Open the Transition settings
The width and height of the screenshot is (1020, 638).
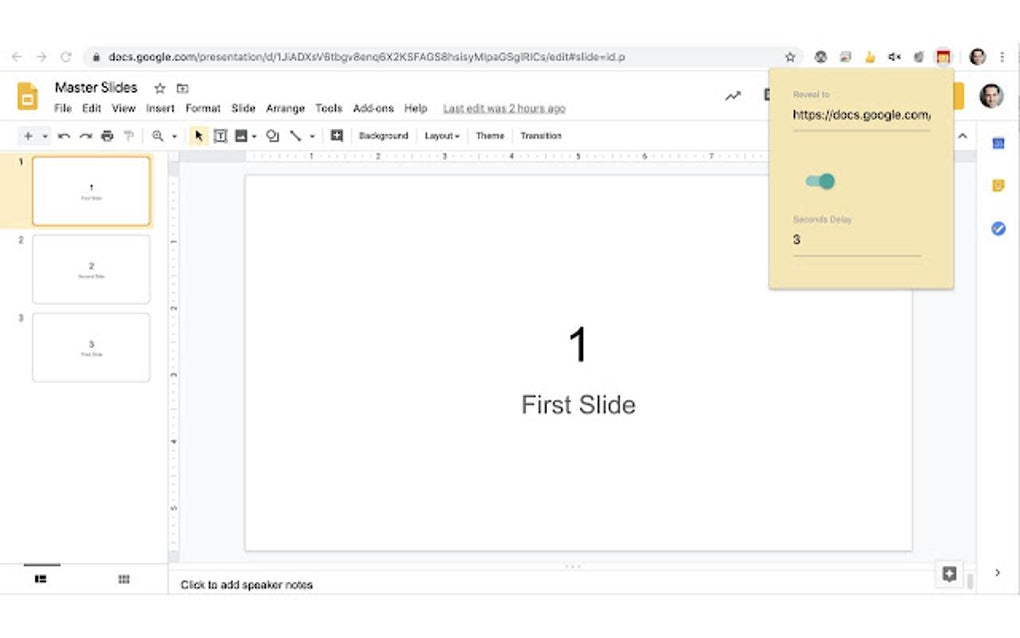coord(541,135)
